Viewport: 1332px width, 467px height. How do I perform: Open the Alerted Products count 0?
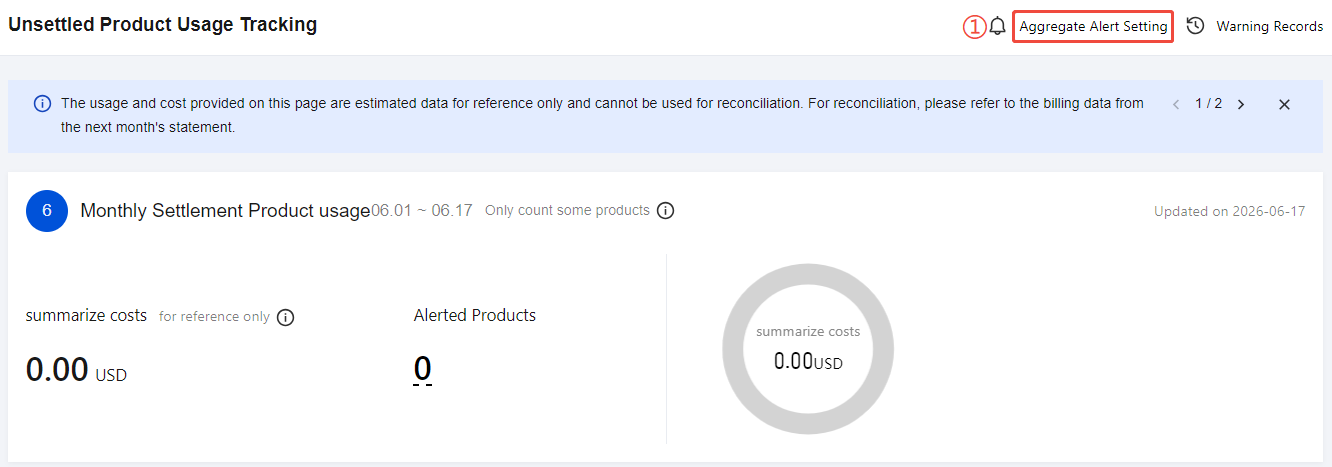tap(423, 369)
